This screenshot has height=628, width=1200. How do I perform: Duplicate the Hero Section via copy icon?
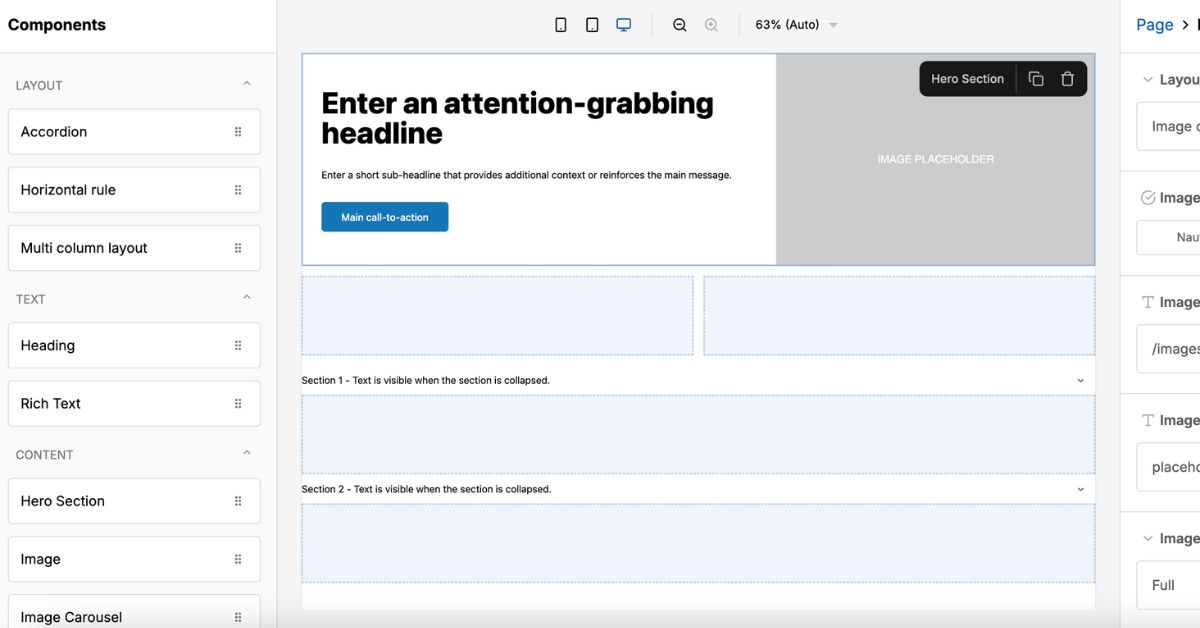tap(1036, 78)
